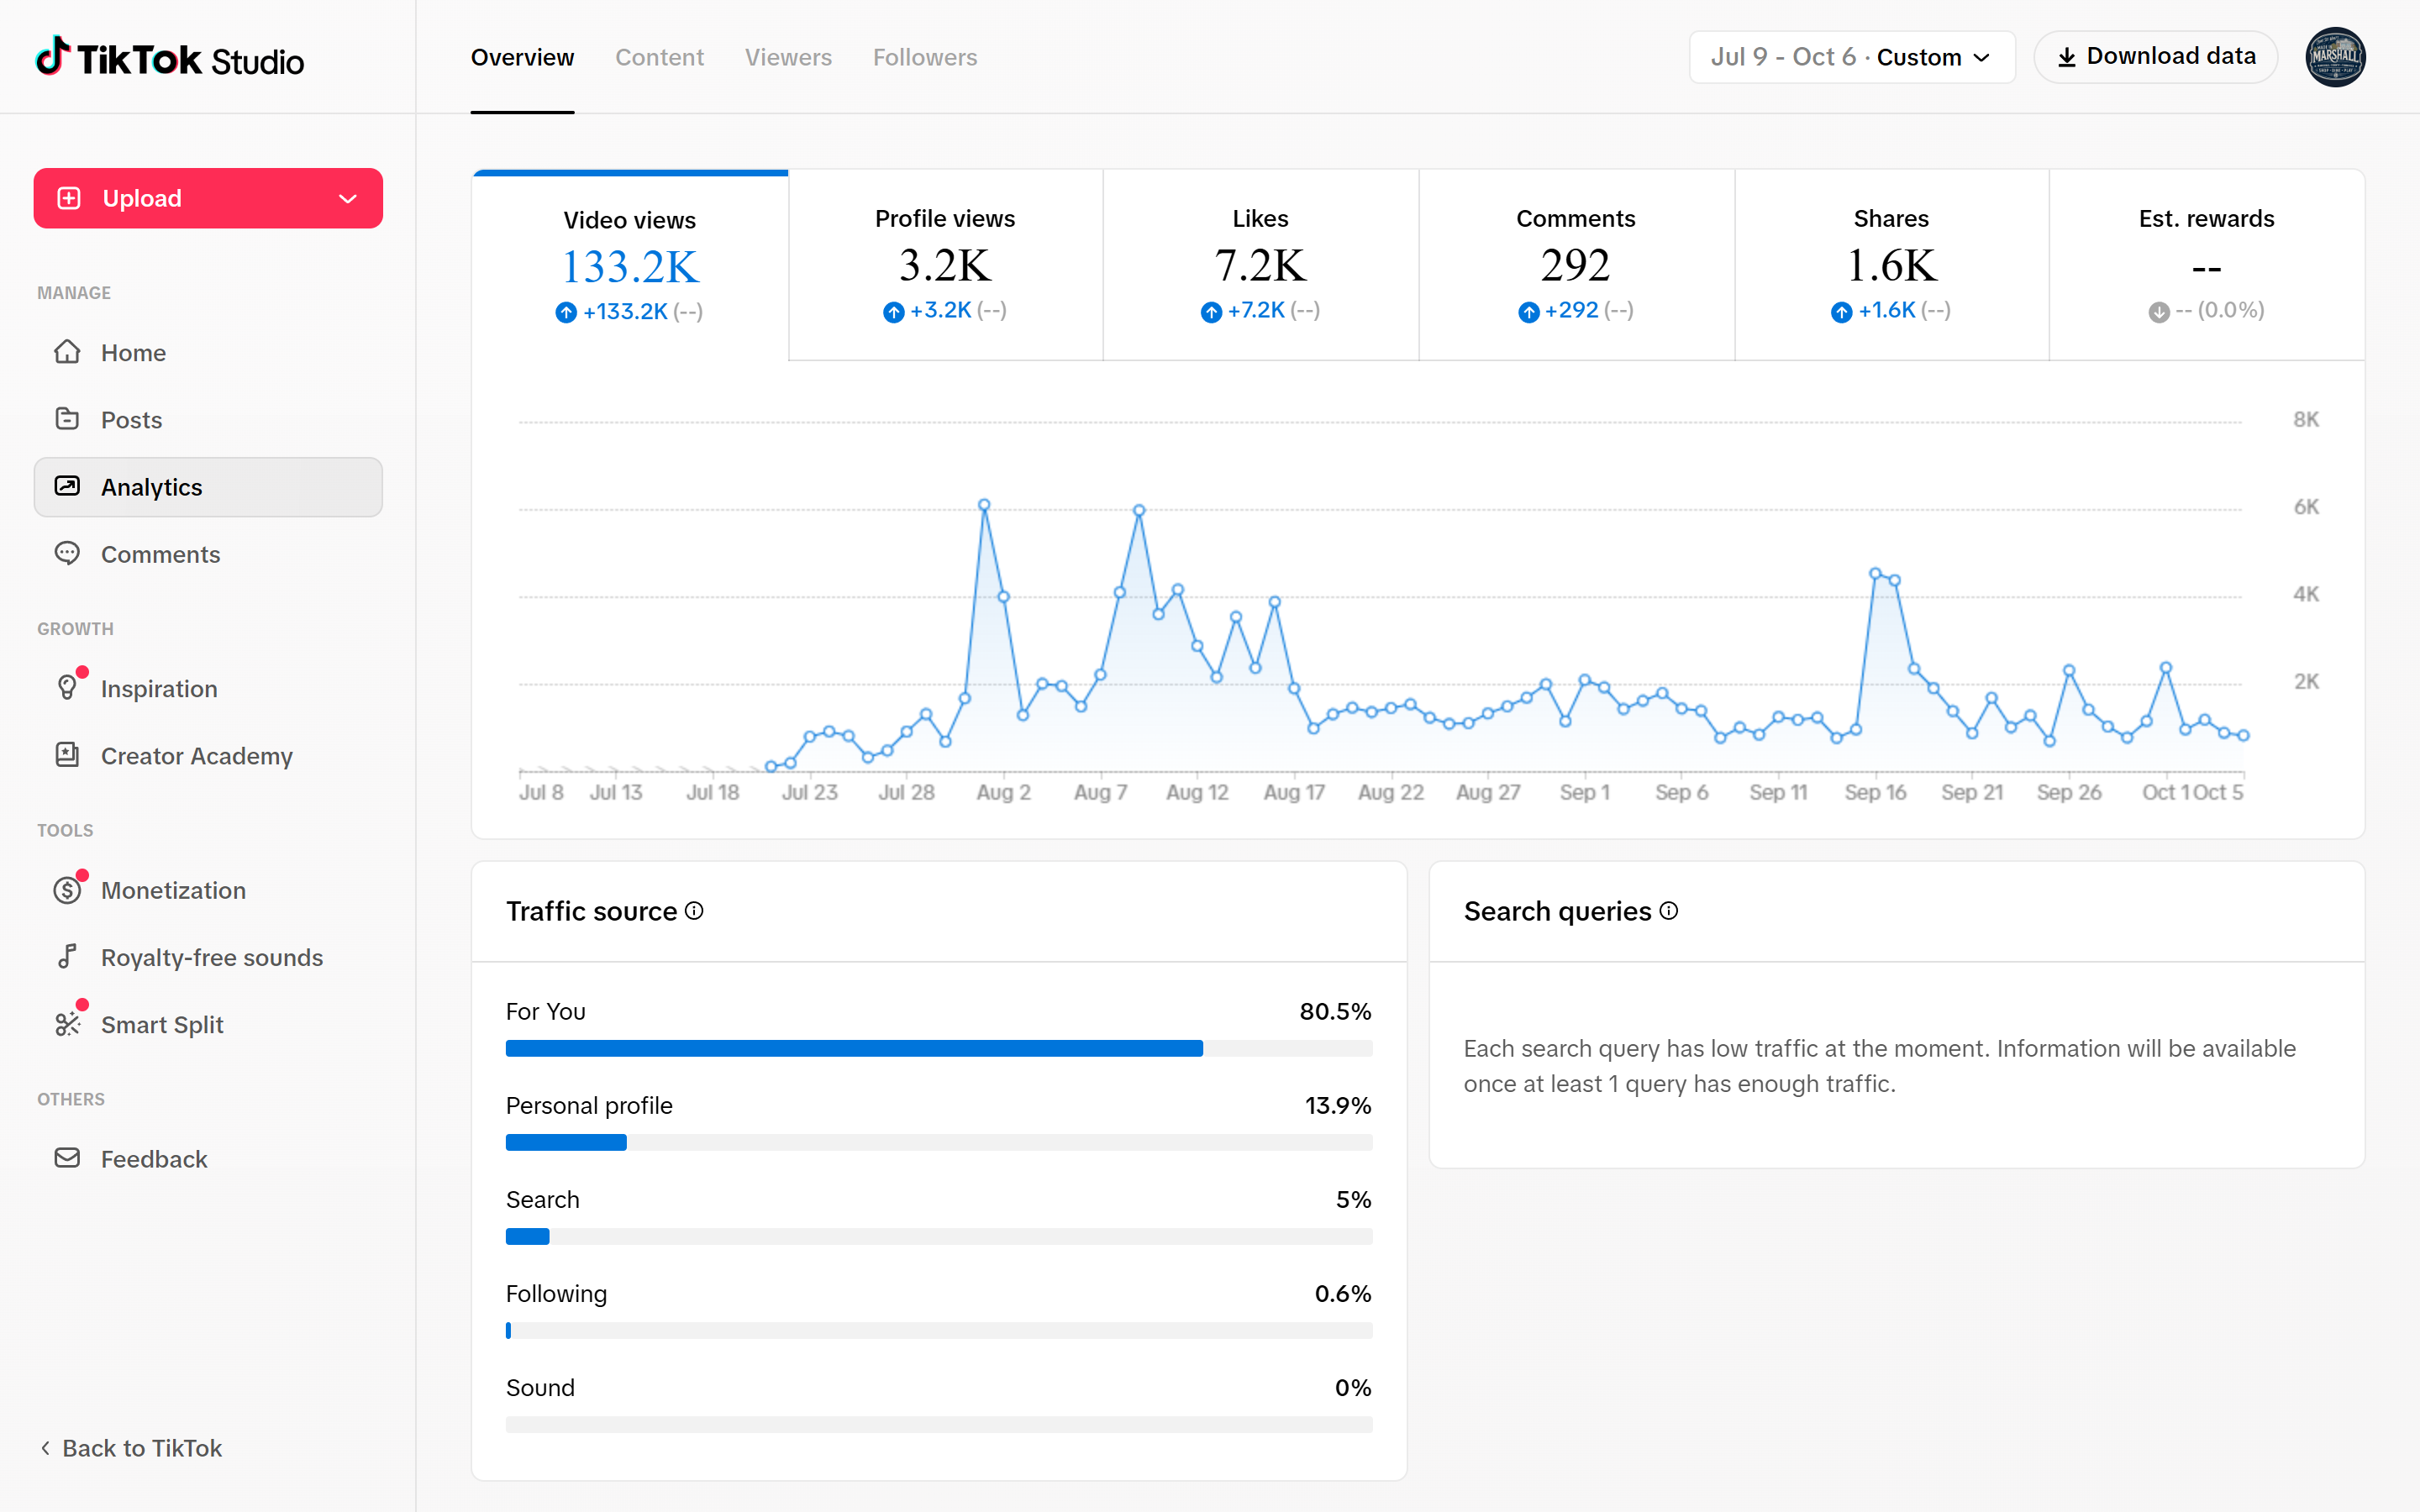Open the Royalty-free sounds music note icon
Viewport: 2420px width, 1512px height.
coord(67,957)
